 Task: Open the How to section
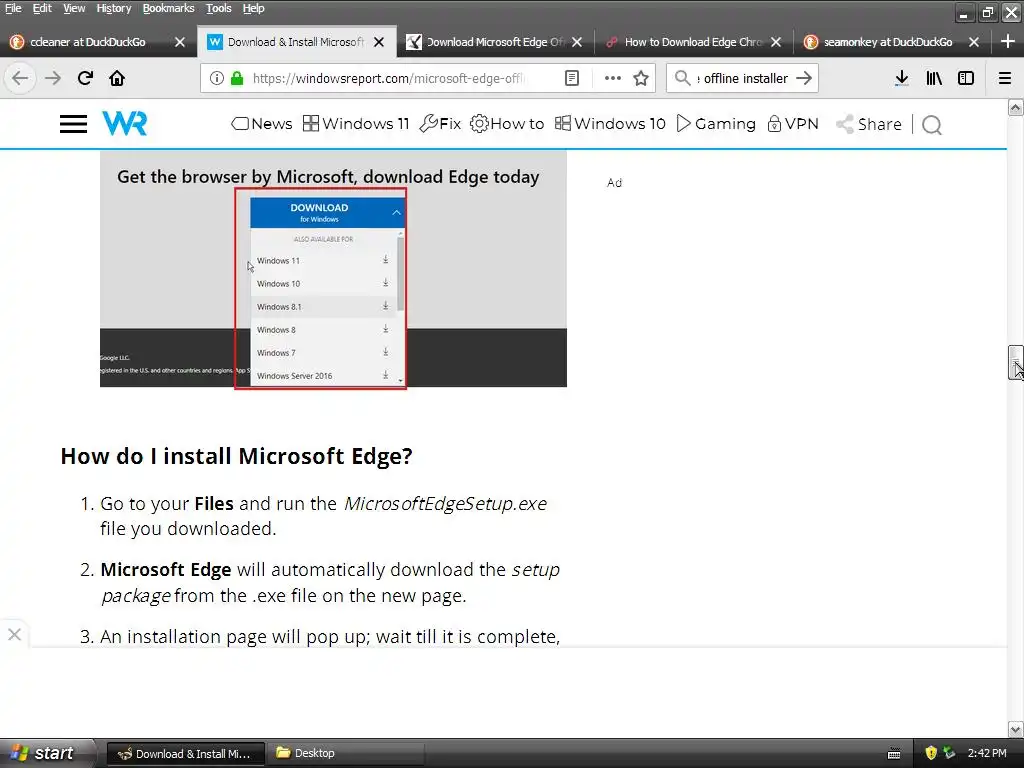coord(507,123)
